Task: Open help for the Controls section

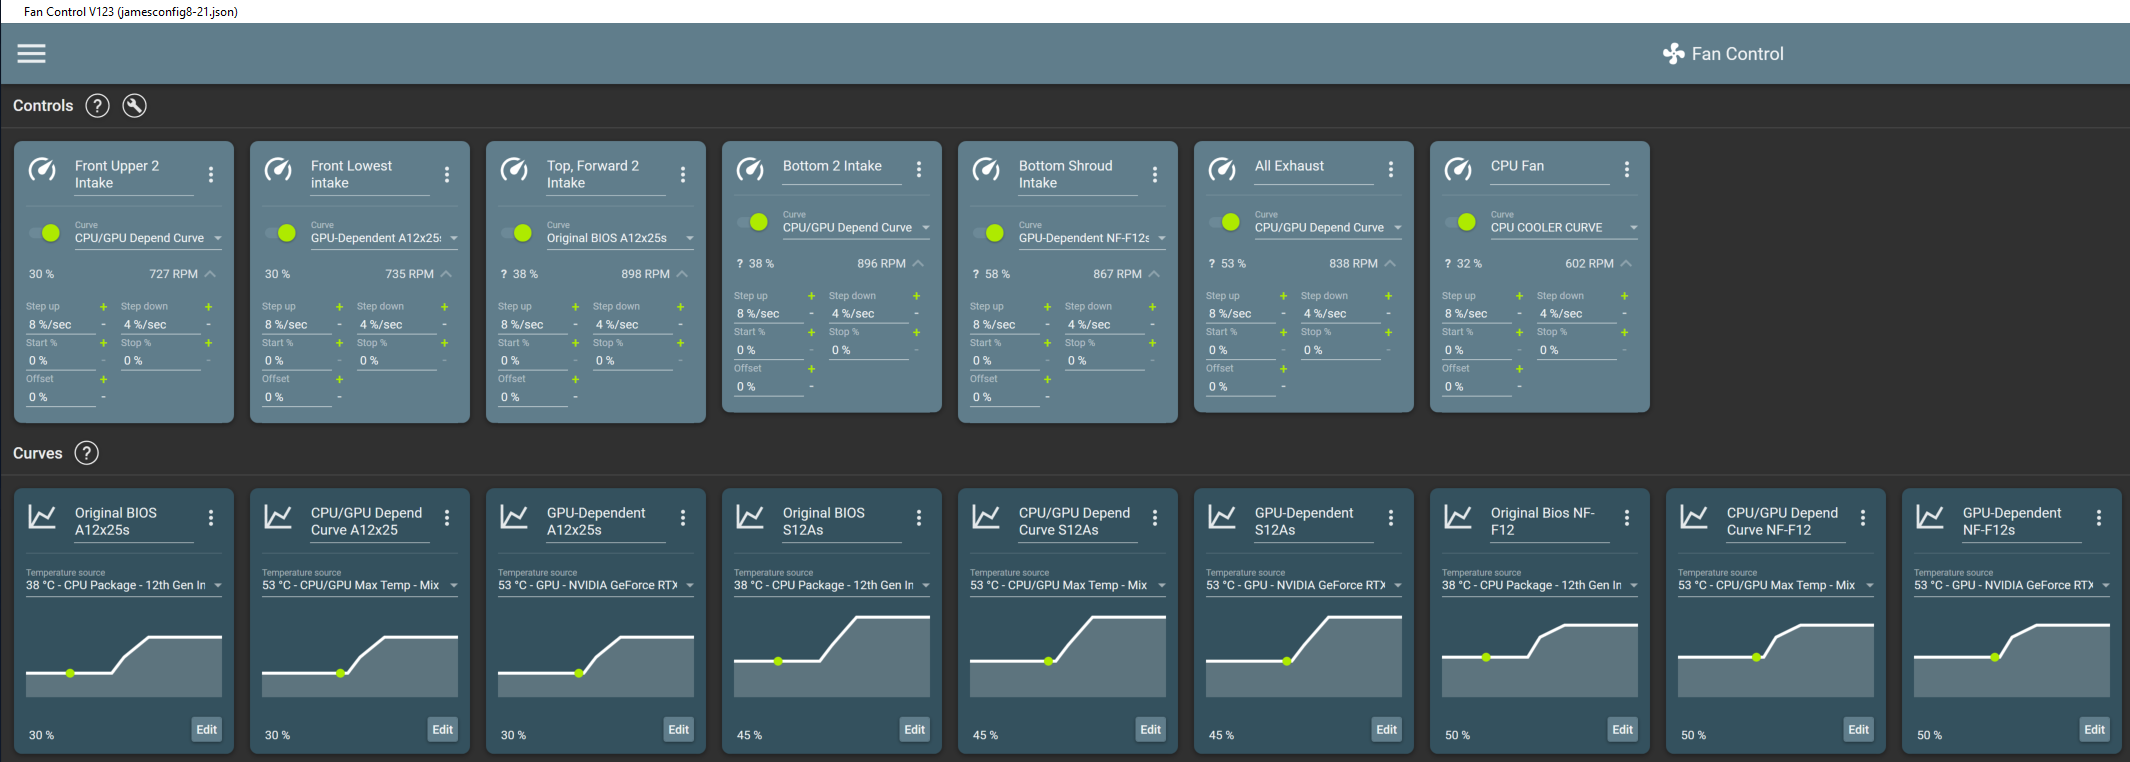Action: coord(97,105)
